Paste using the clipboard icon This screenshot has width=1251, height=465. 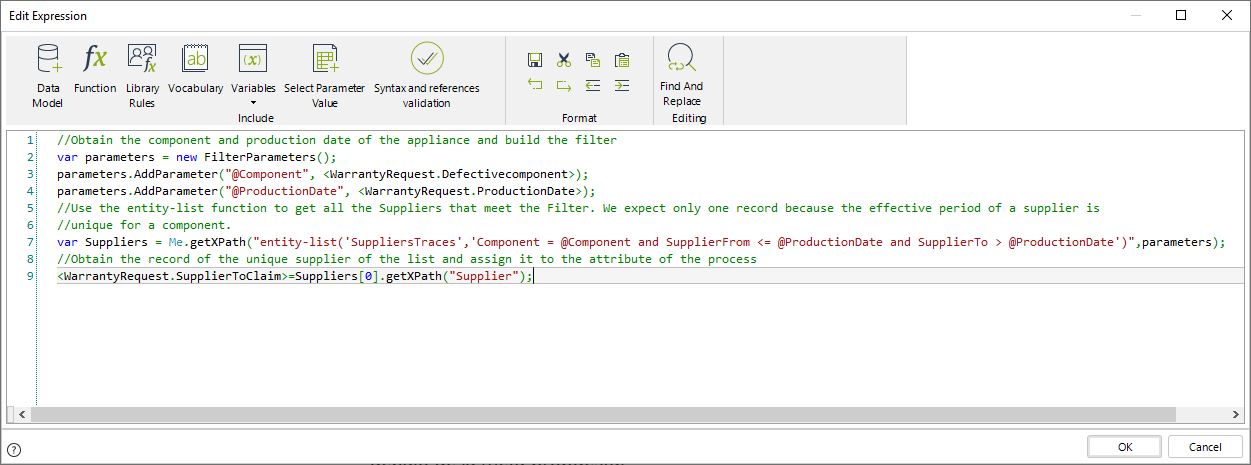click(x=622, y=60)
